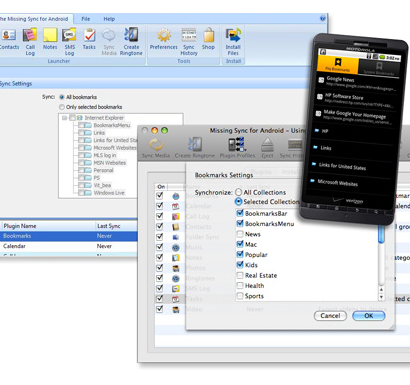
Task: Open the Tasks launcher icon
Action: pyautogui.click(x=89, y=39)
